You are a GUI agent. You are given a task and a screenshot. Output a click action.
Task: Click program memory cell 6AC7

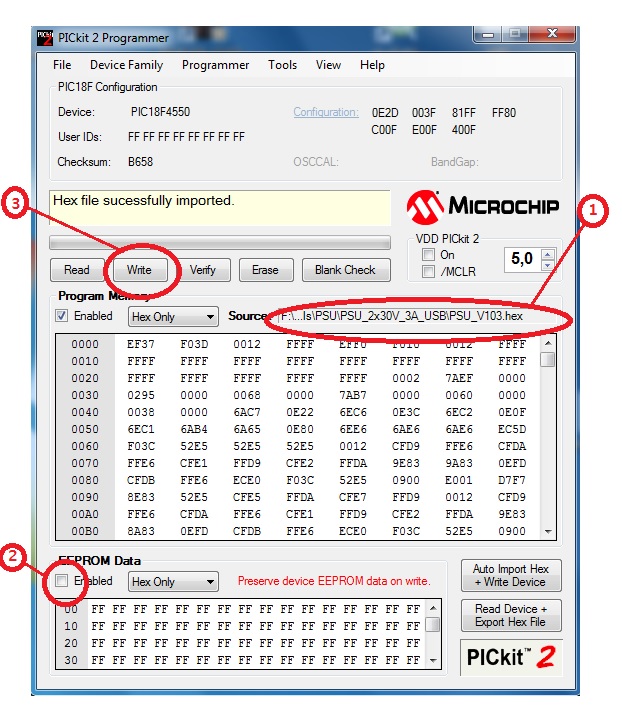(x=247, y=412)
